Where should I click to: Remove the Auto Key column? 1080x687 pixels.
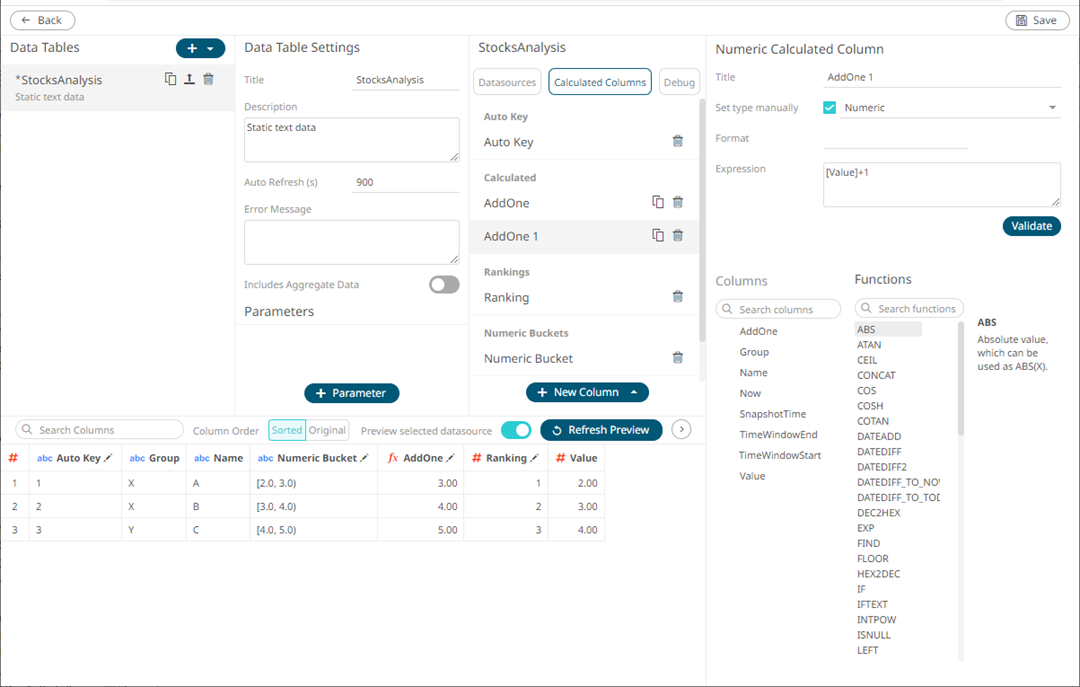tap(678, 141)
